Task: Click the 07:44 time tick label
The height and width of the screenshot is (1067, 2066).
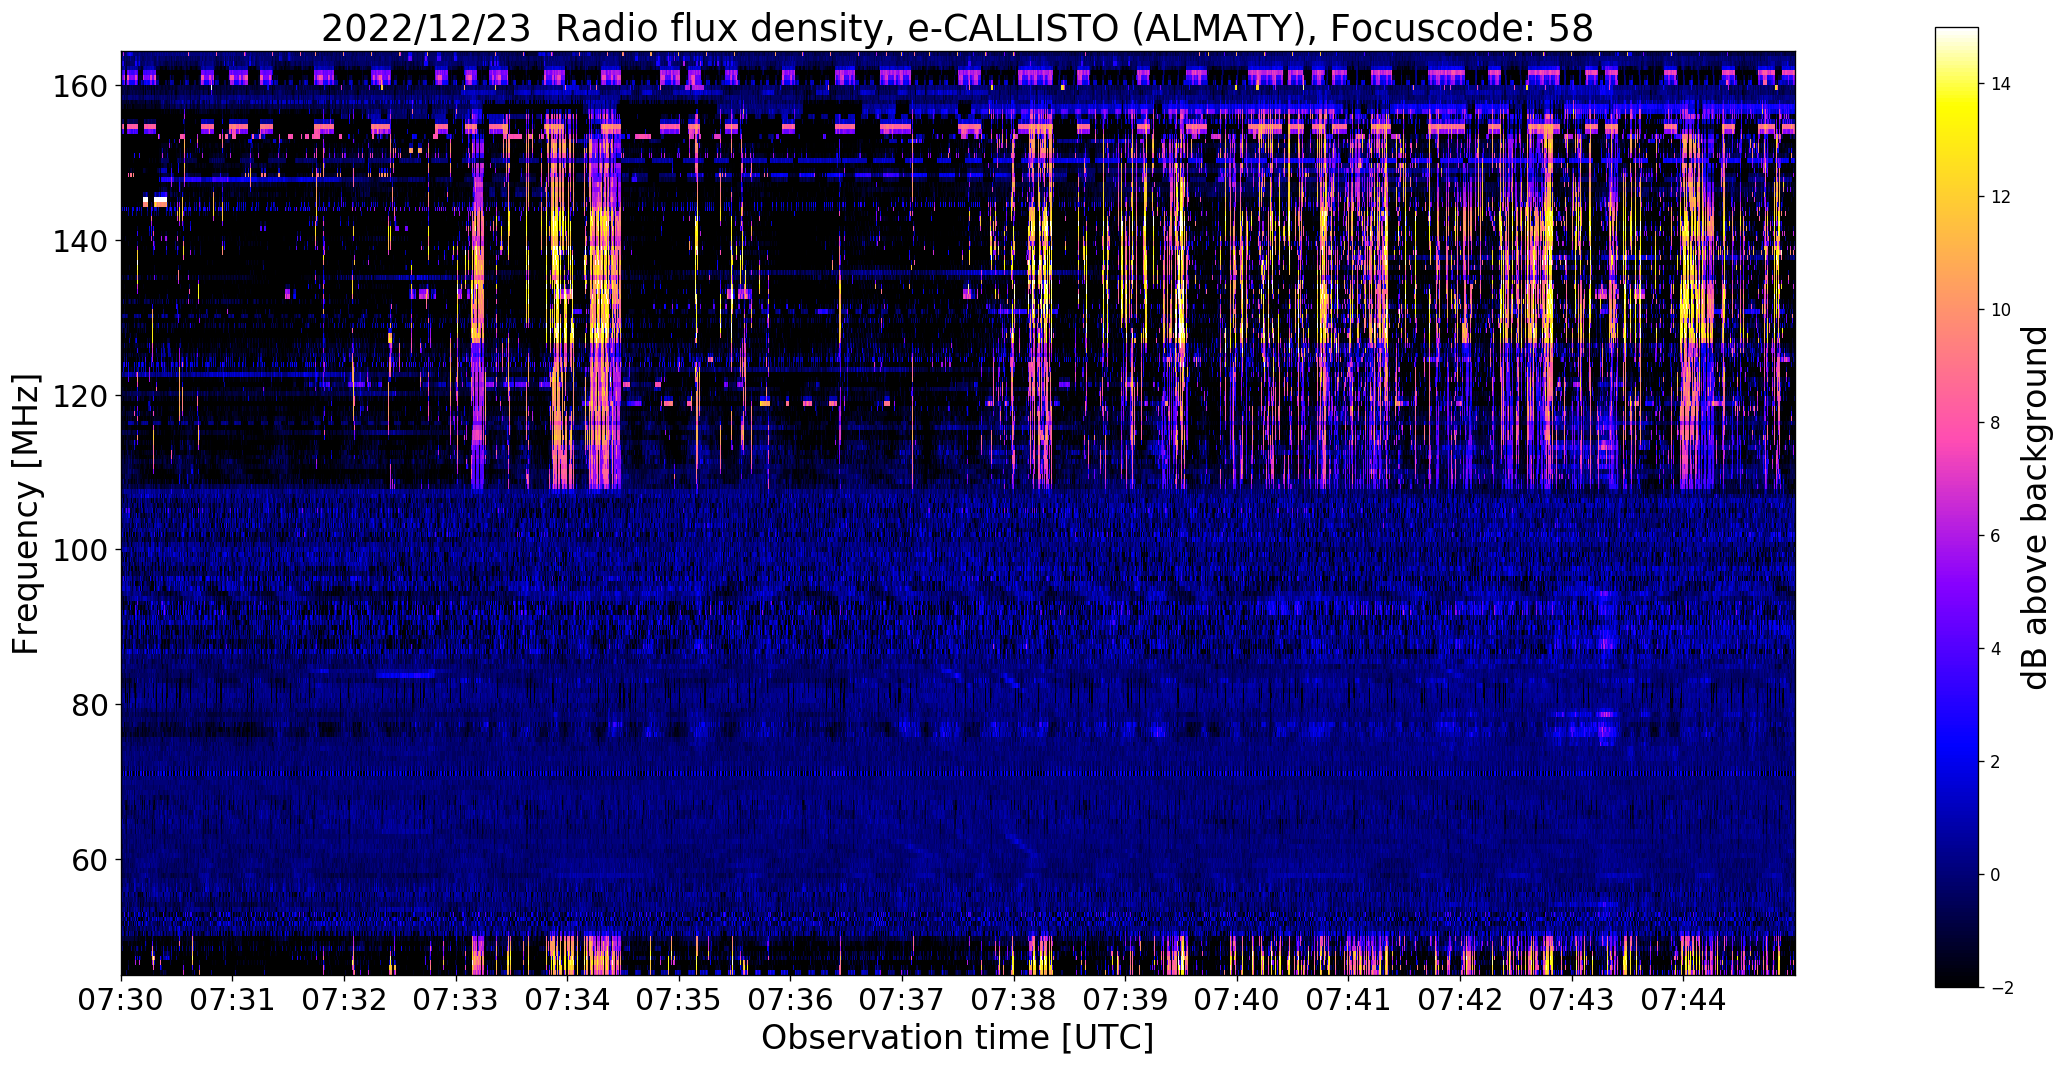Action: tap(1684, 999)
